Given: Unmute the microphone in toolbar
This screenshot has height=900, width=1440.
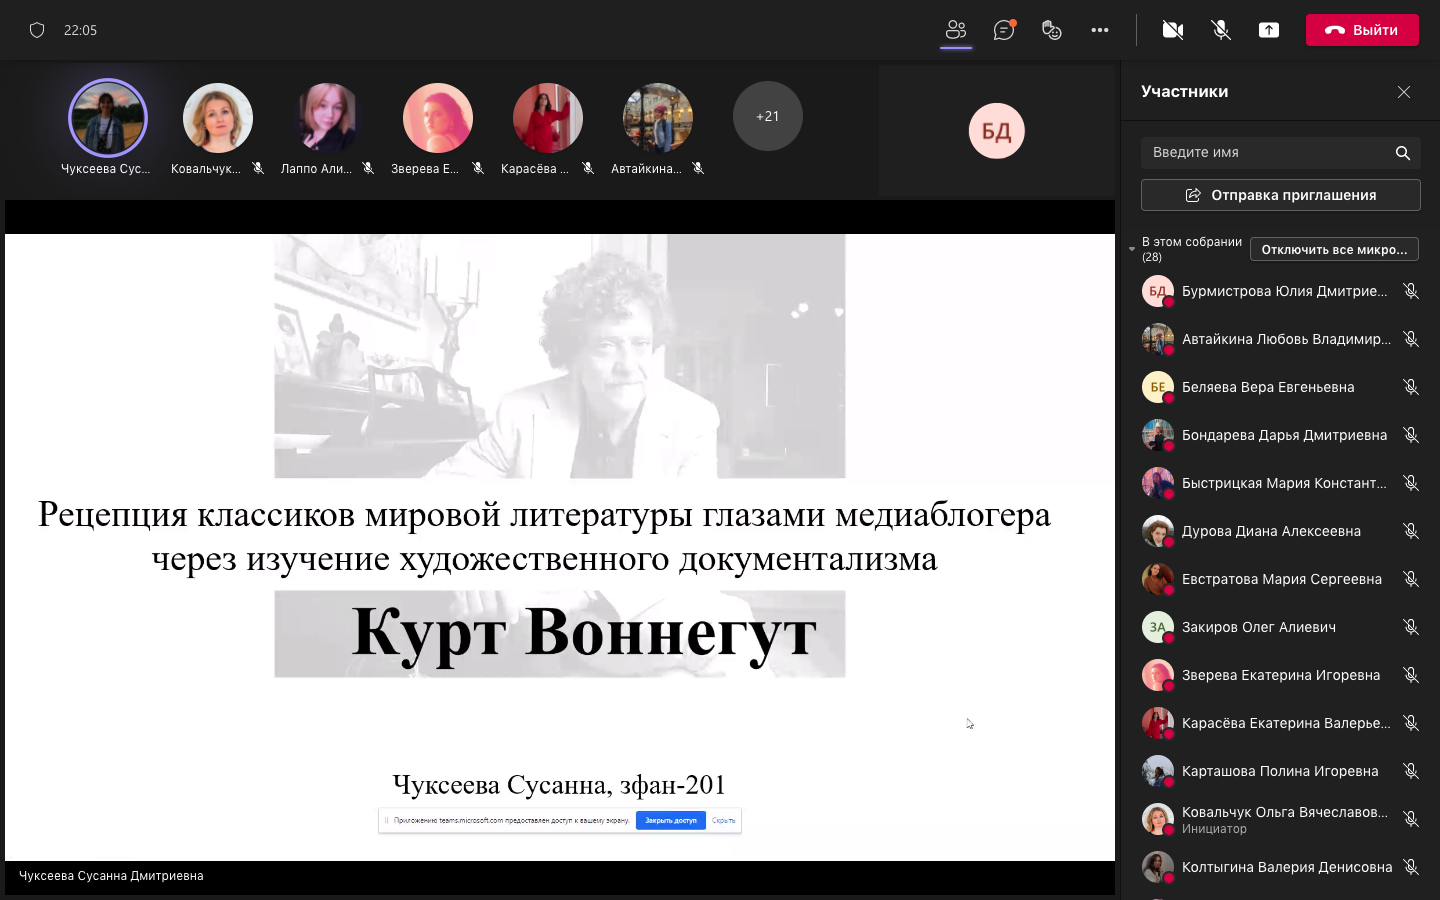Looking at the screenshot, I should (1221, 30).
